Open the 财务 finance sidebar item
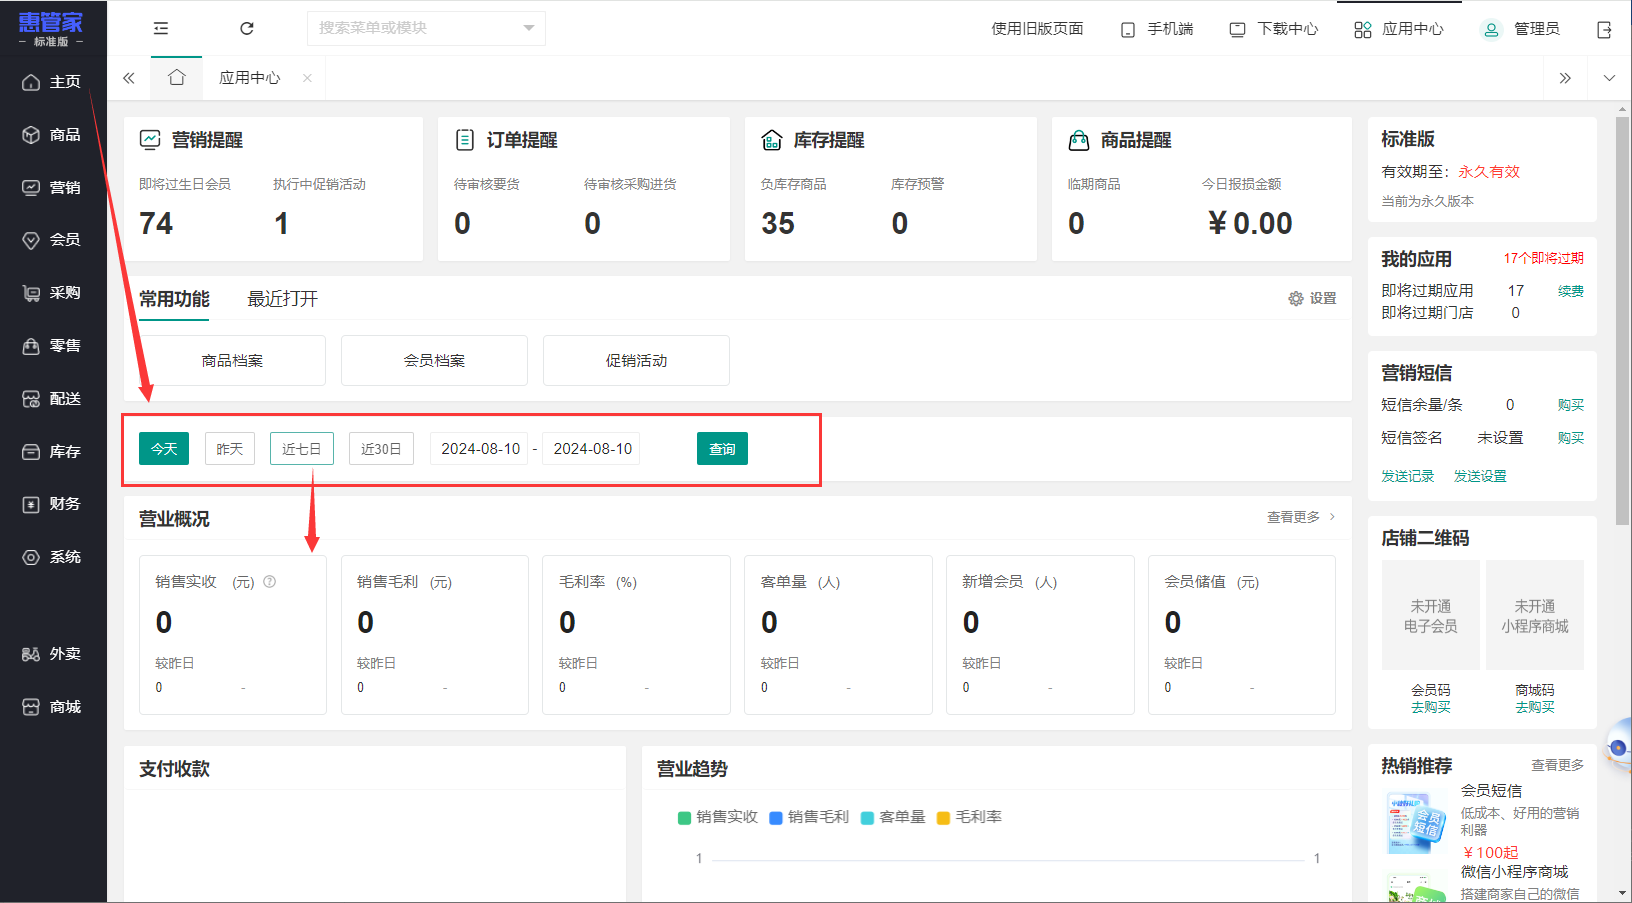The width and height of the screenshot is (1632, 903). click(52, 504)
